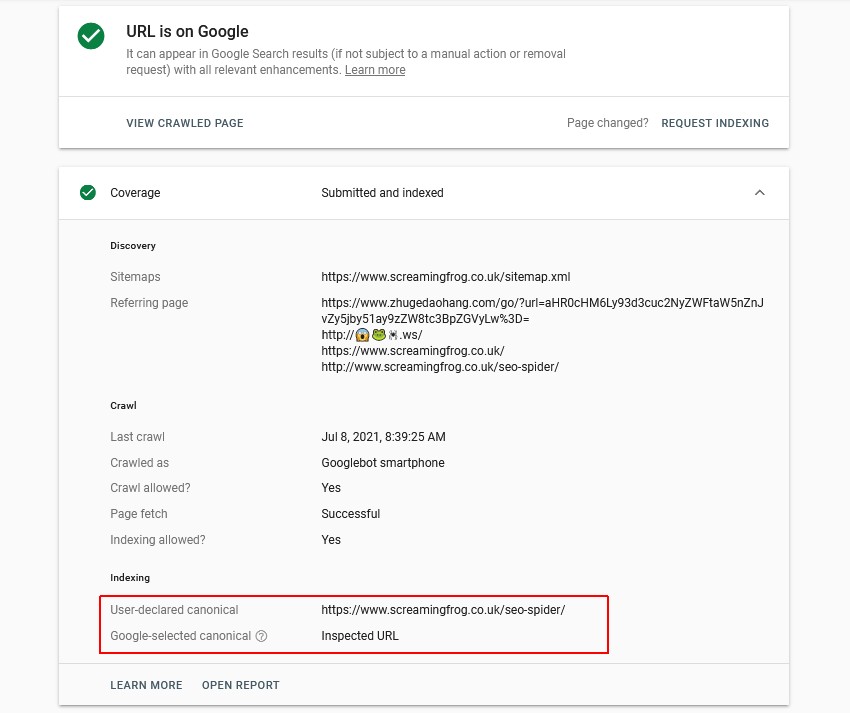Click the zhugedaohang.com referring page URL
Image resolution: width=850 pixels, height=713 pixels.
542,311
